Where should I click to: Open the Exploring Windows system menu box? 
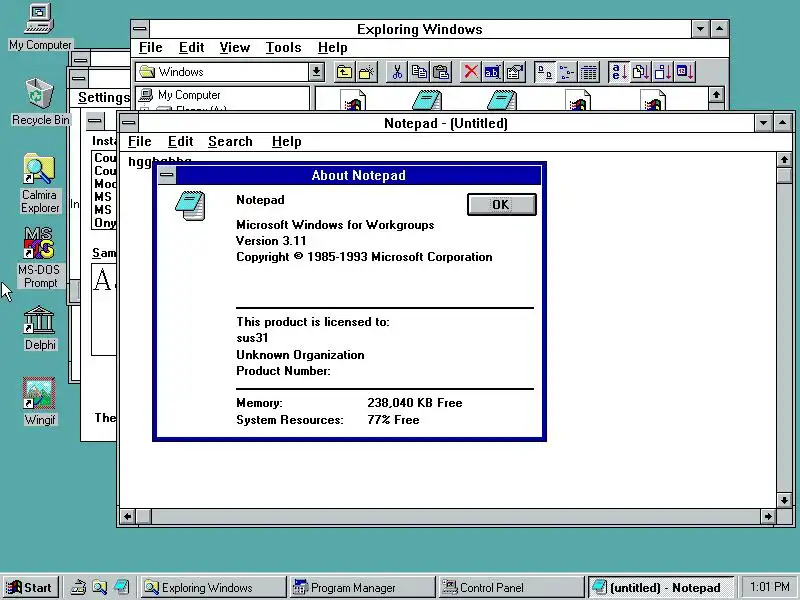140,29
